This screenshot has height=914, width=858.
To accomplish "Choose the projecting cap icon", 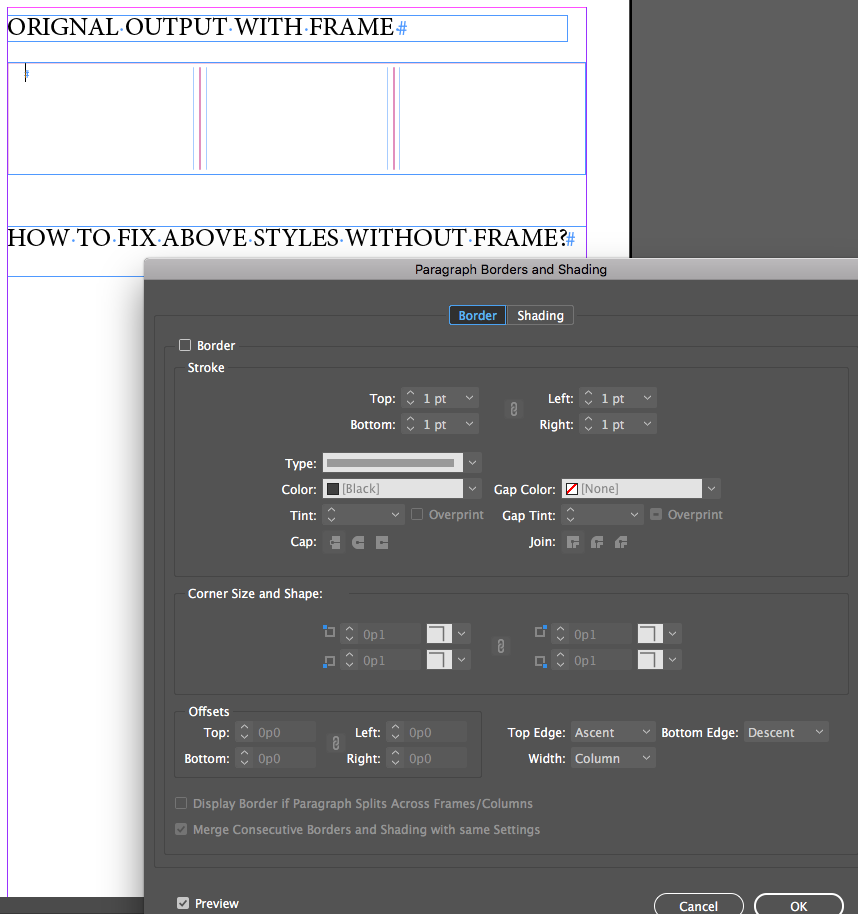I will coord(381,541).
